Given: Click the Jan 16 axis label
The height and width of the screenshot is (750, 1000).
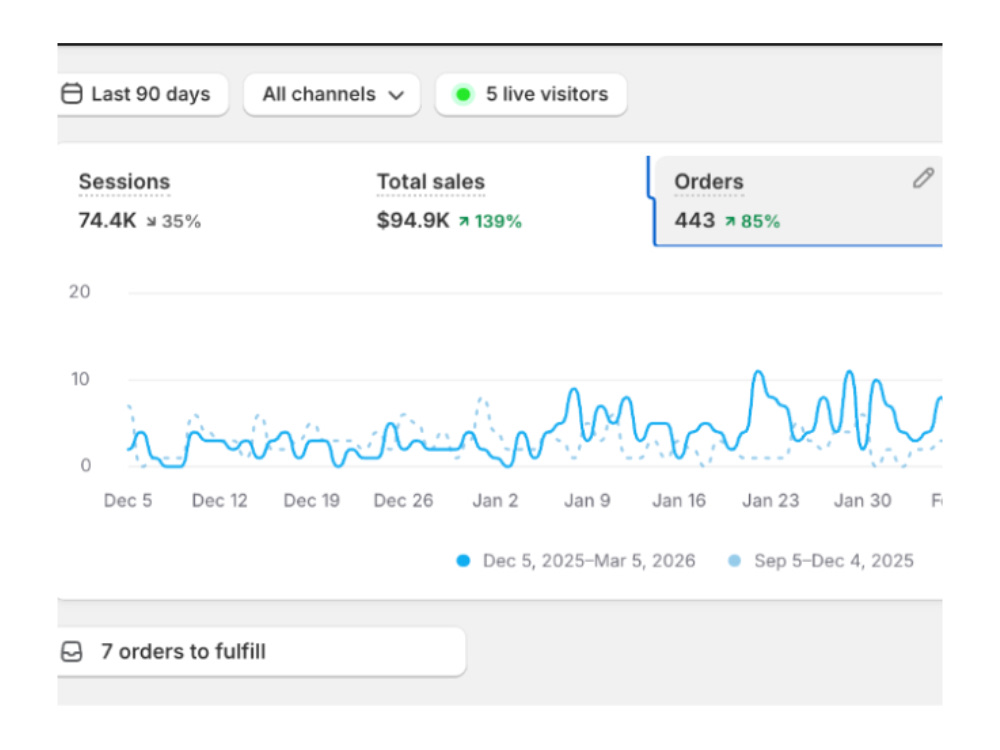Looking at the screenshot, I should (679, 501).
